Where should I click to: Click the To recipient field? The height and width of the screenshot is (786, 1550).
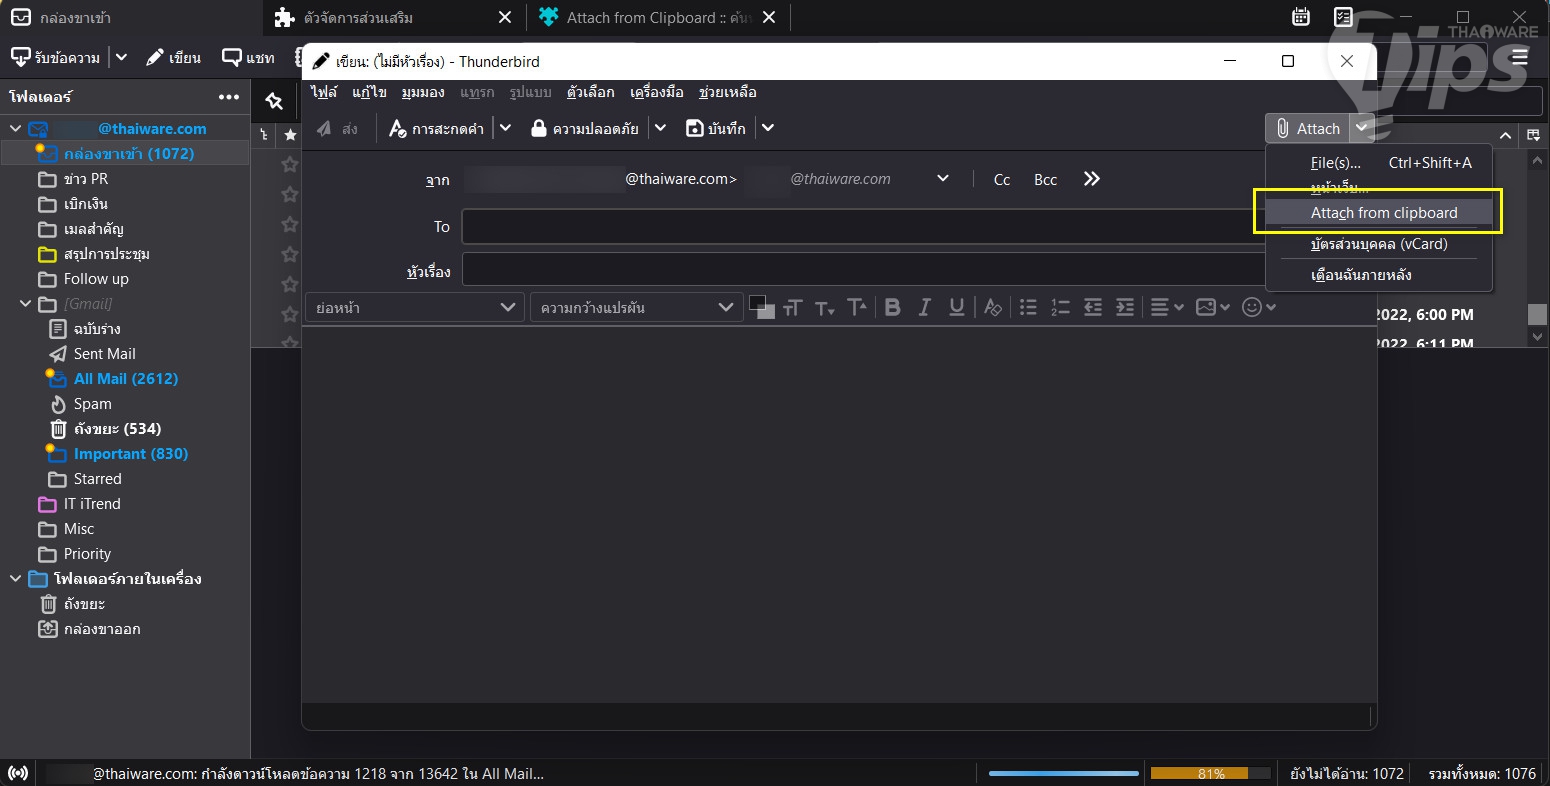(x=864, y=227)
